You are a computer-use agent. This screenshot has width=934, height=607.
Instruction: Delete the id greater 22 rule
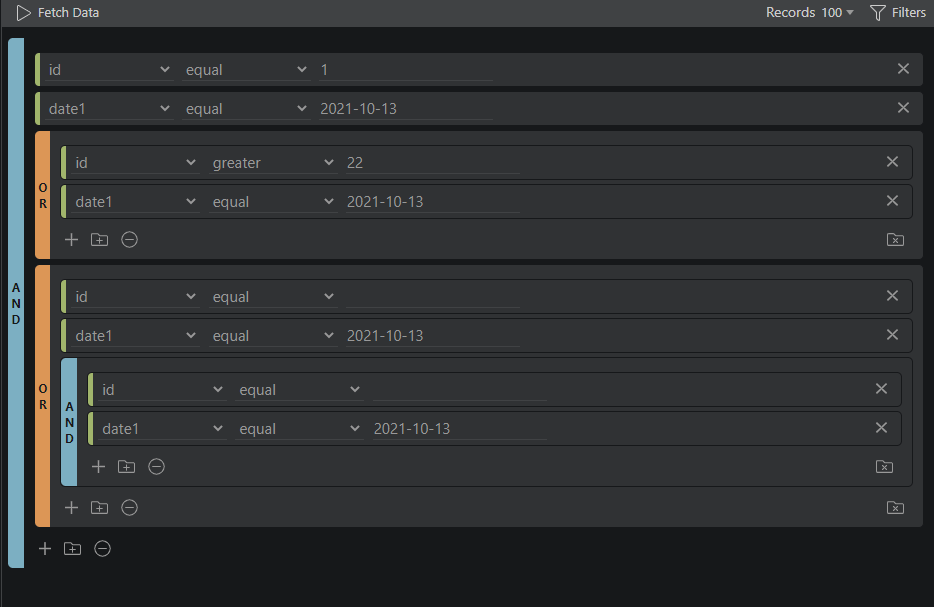[892, 162]
